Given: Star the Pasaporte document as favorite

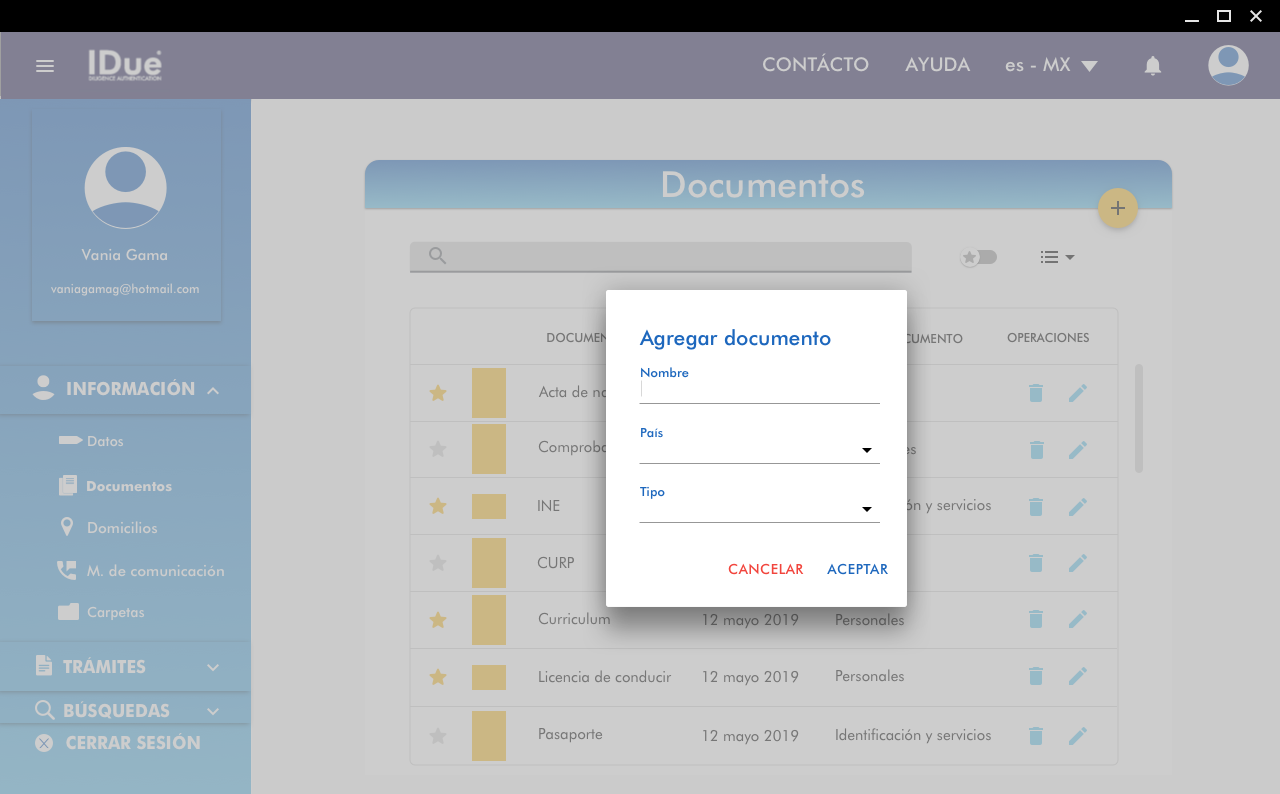Looking at the screenshot, I should [x=437, y=736].
